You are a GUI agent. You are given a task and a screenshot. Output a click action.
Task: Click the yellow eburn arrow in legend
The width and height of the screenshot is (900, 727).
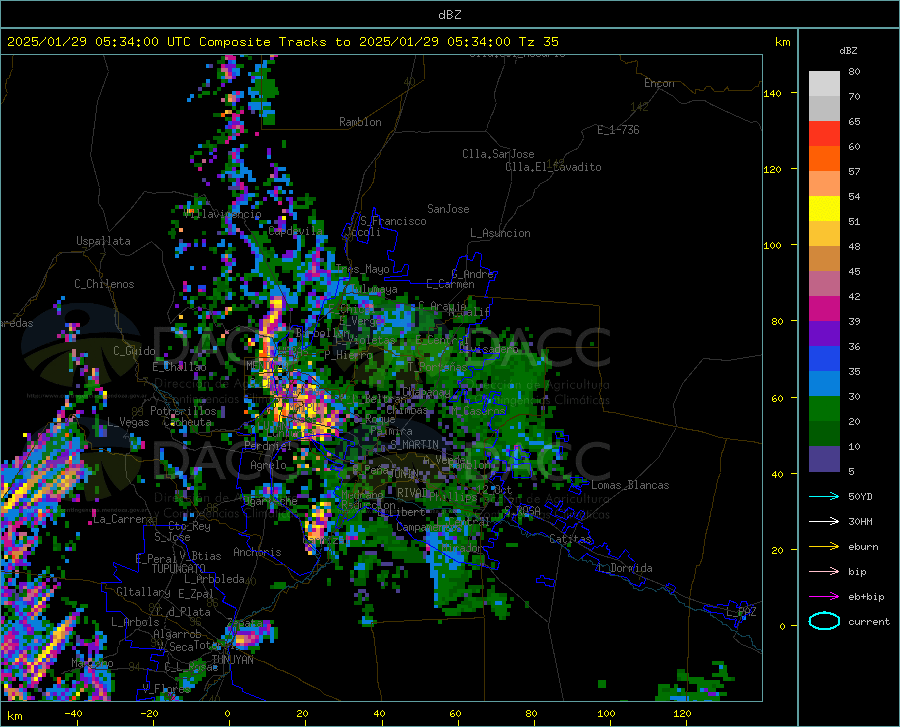(824, 546)
